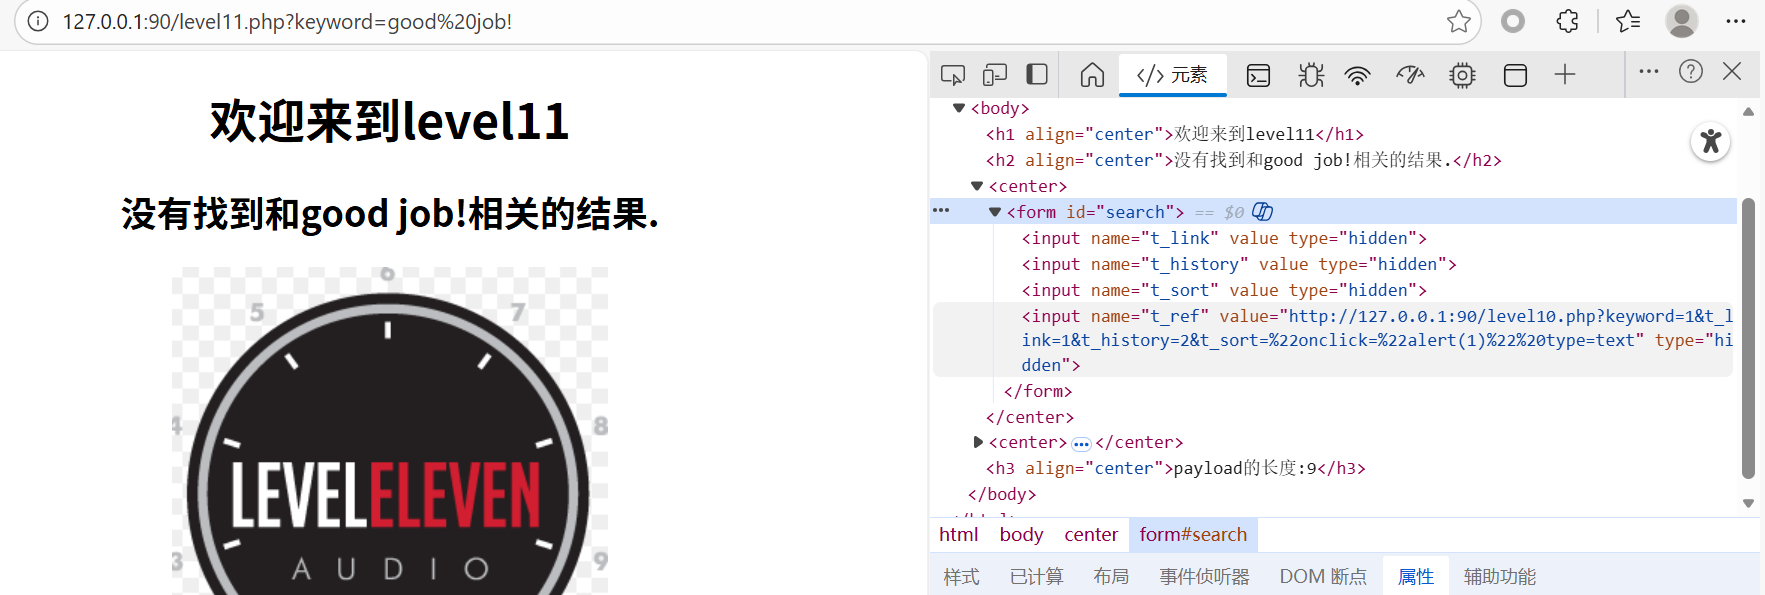Activate the inspect element picker tool

[953, 75]
